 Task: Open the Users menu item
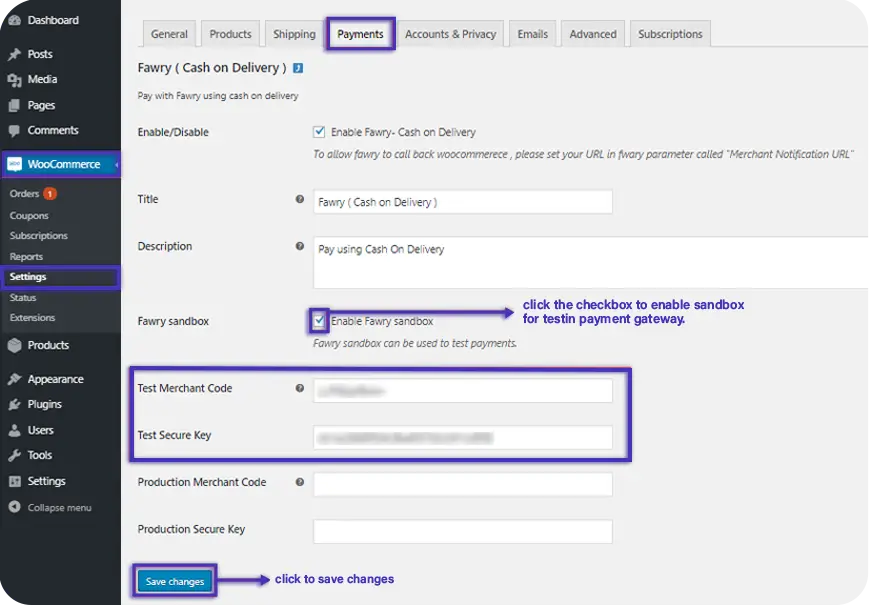[40, 430]
